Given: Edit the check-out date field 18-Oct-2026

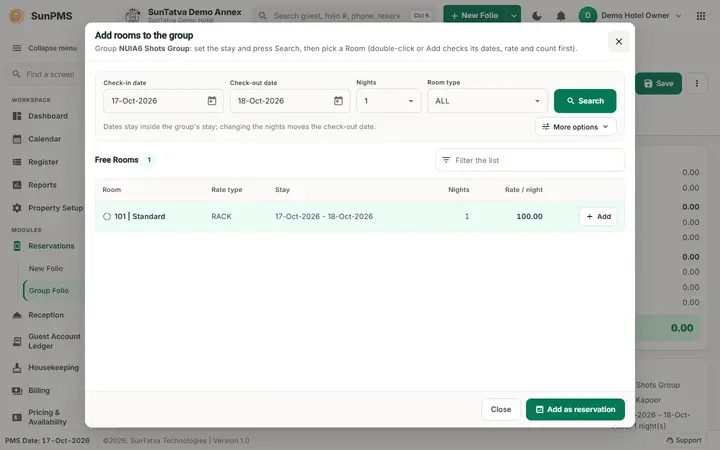Looking at the screenshot, I should 290,101.
